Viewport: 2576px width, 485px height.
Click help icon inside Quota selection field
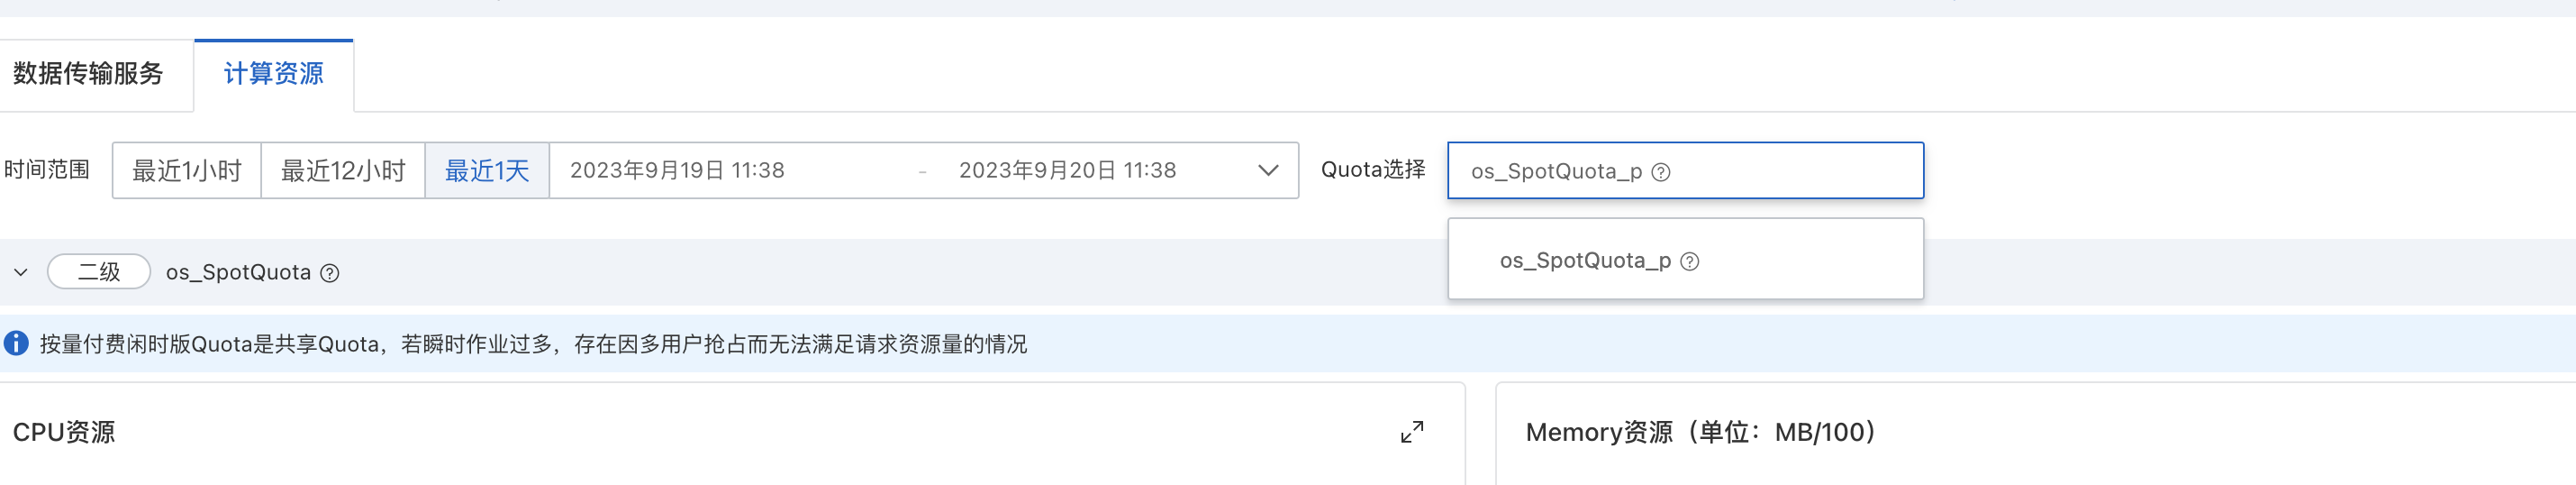click(1660, 172)
